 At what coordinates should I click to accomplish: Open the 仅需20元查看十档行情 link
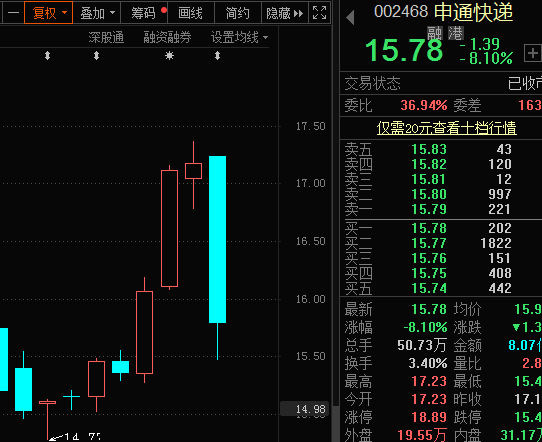pos(447,128)
